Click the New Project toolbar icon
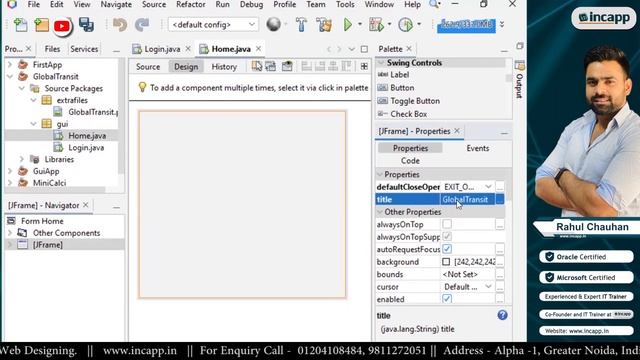This screenshot has height=360, width=640. [x=41, y=25]
